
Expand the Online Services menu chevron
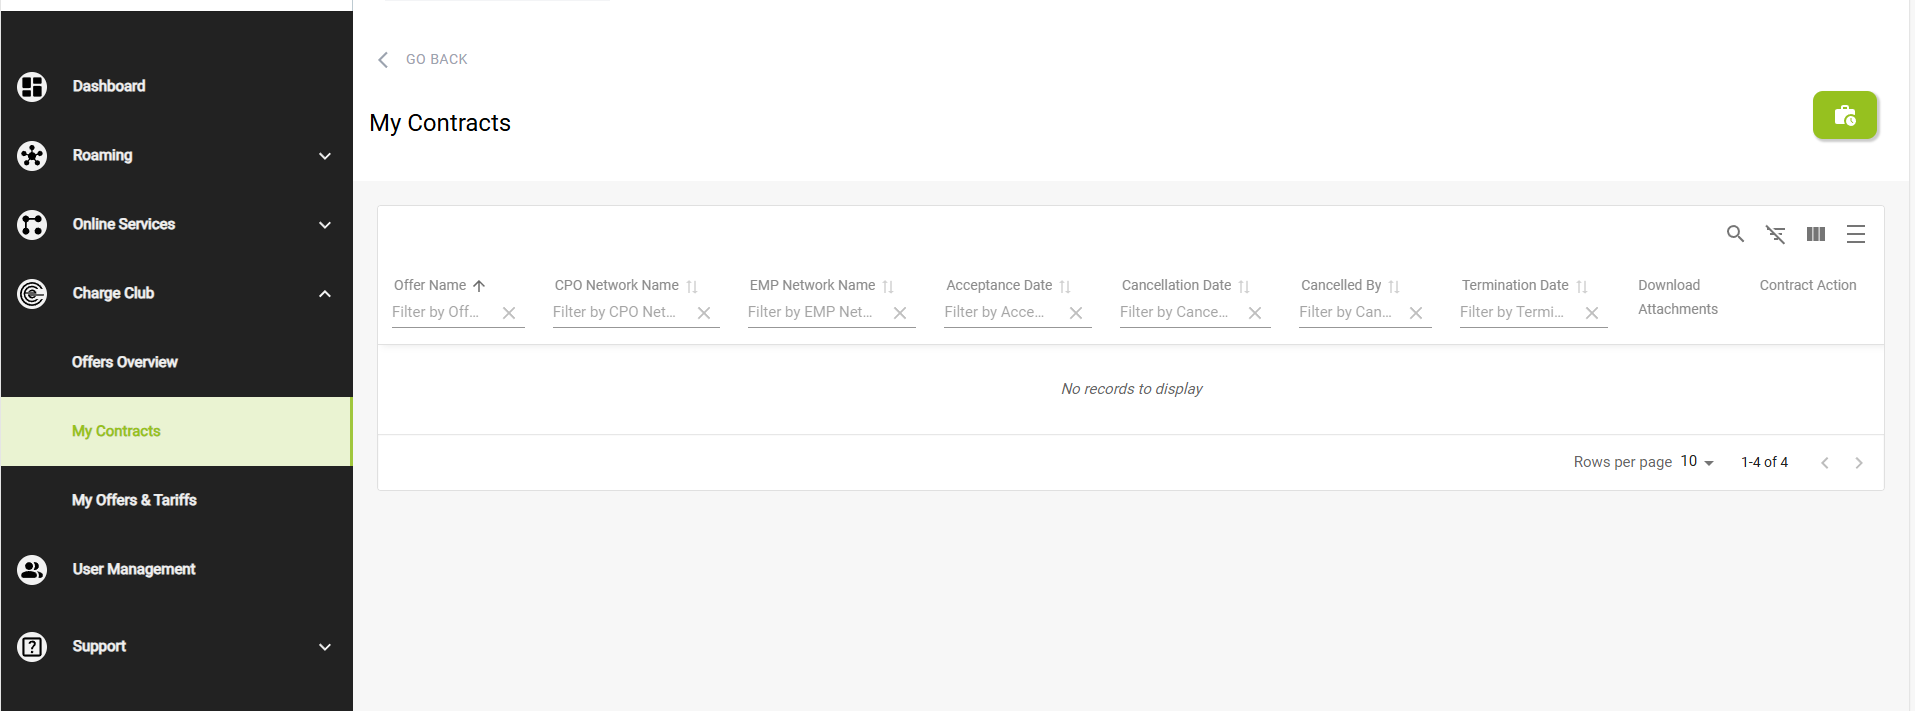pyautogui.click(x=325, y=225)
